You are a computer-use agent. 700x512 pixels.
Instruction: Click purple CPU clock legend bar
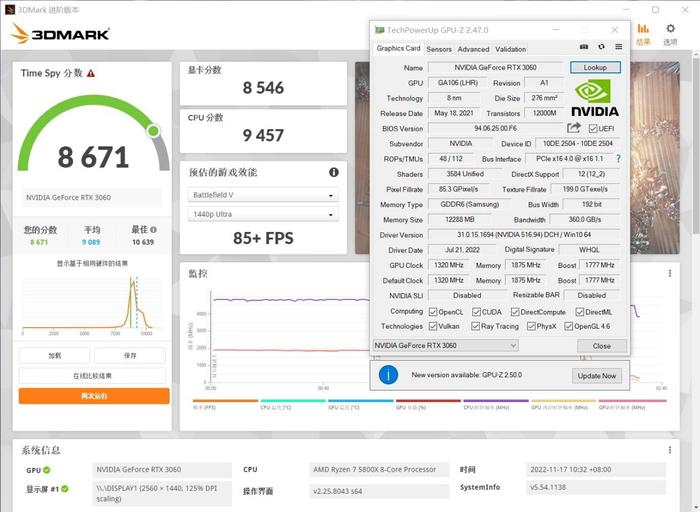(496, 401)
